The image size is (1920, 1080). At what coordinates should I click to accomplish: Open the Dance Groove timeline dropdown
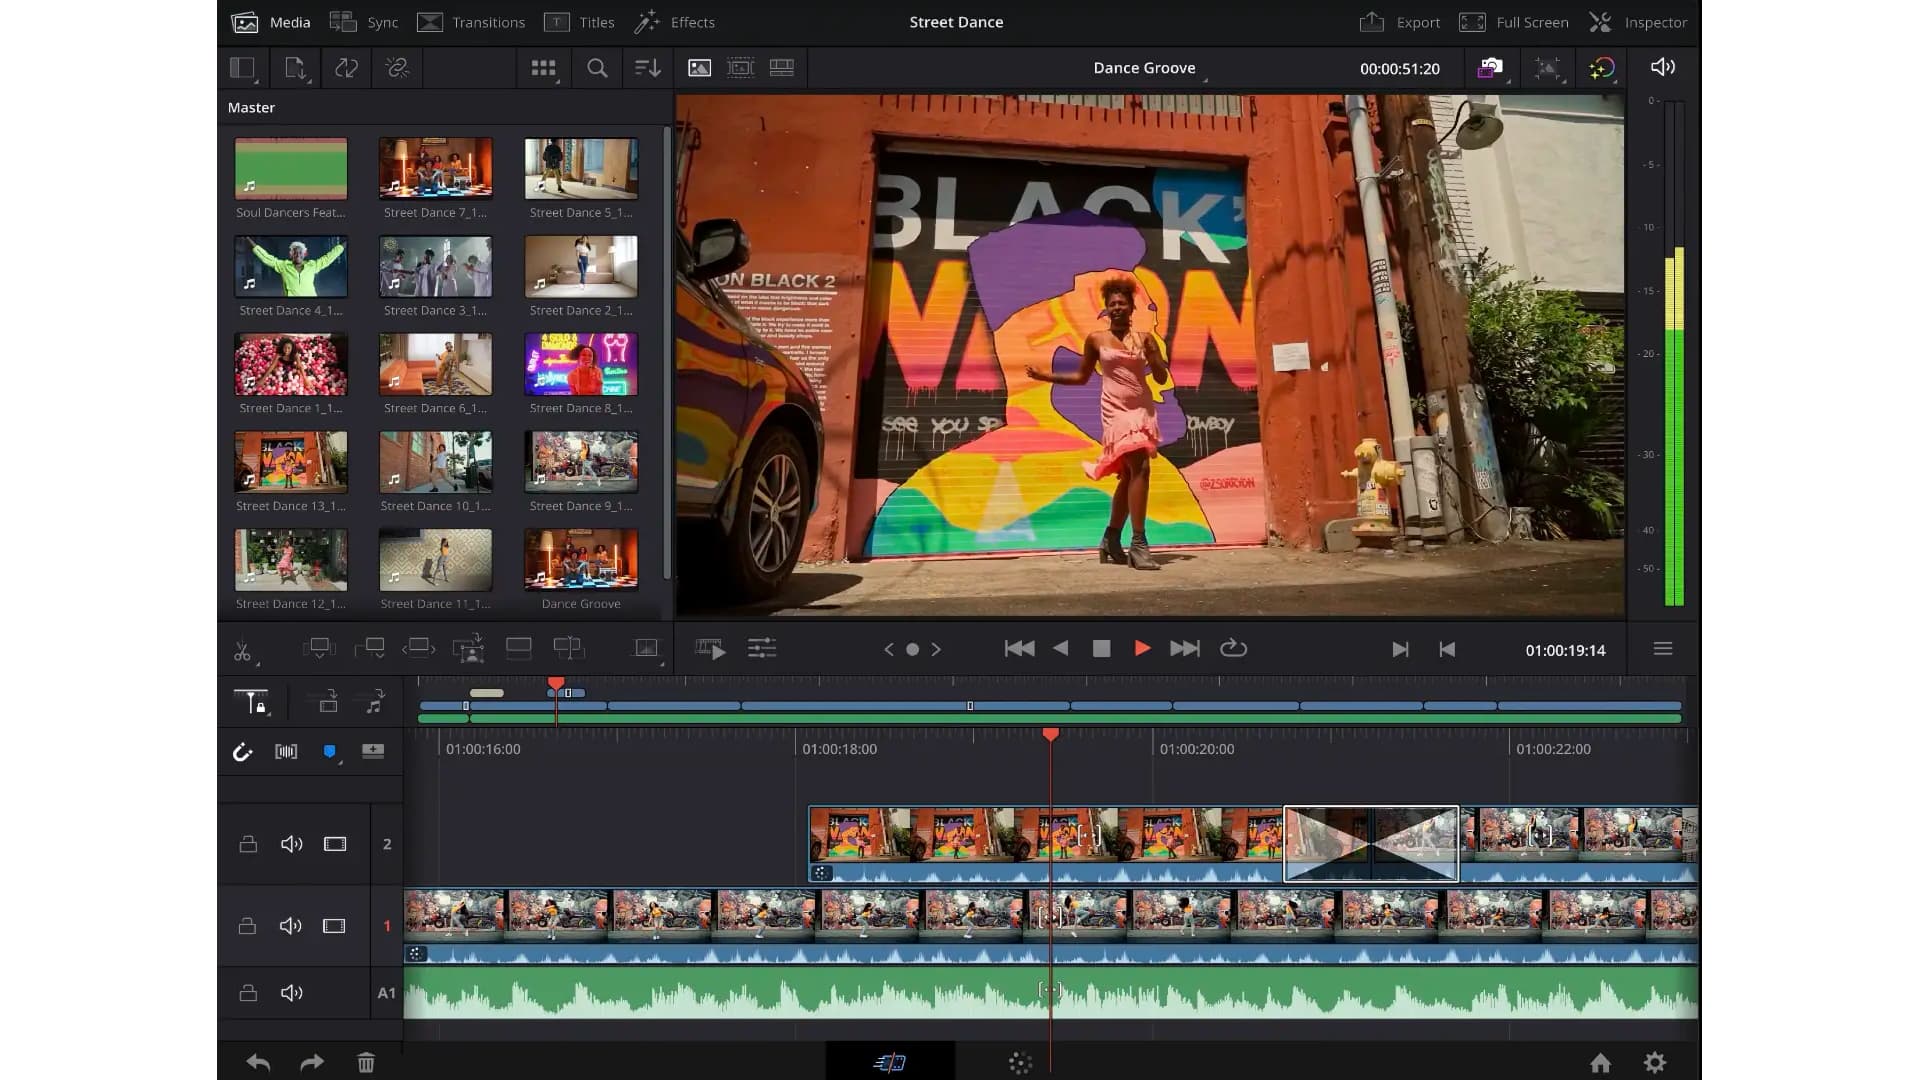coord(1145,67)
